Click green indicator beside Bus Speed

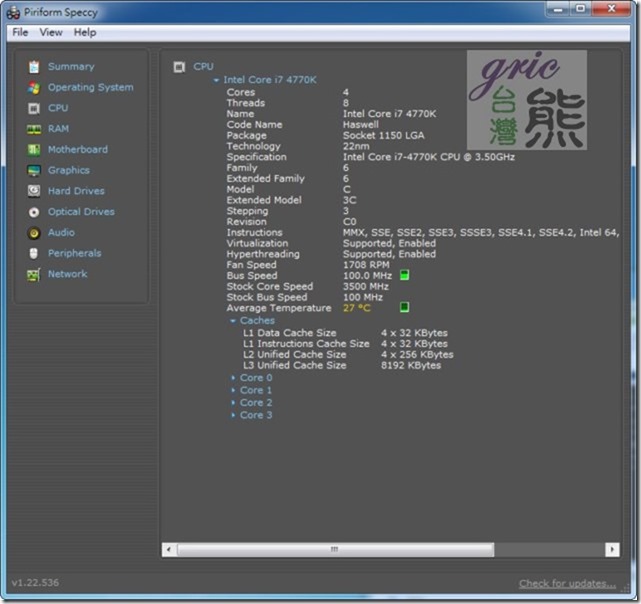pos(405,275)
